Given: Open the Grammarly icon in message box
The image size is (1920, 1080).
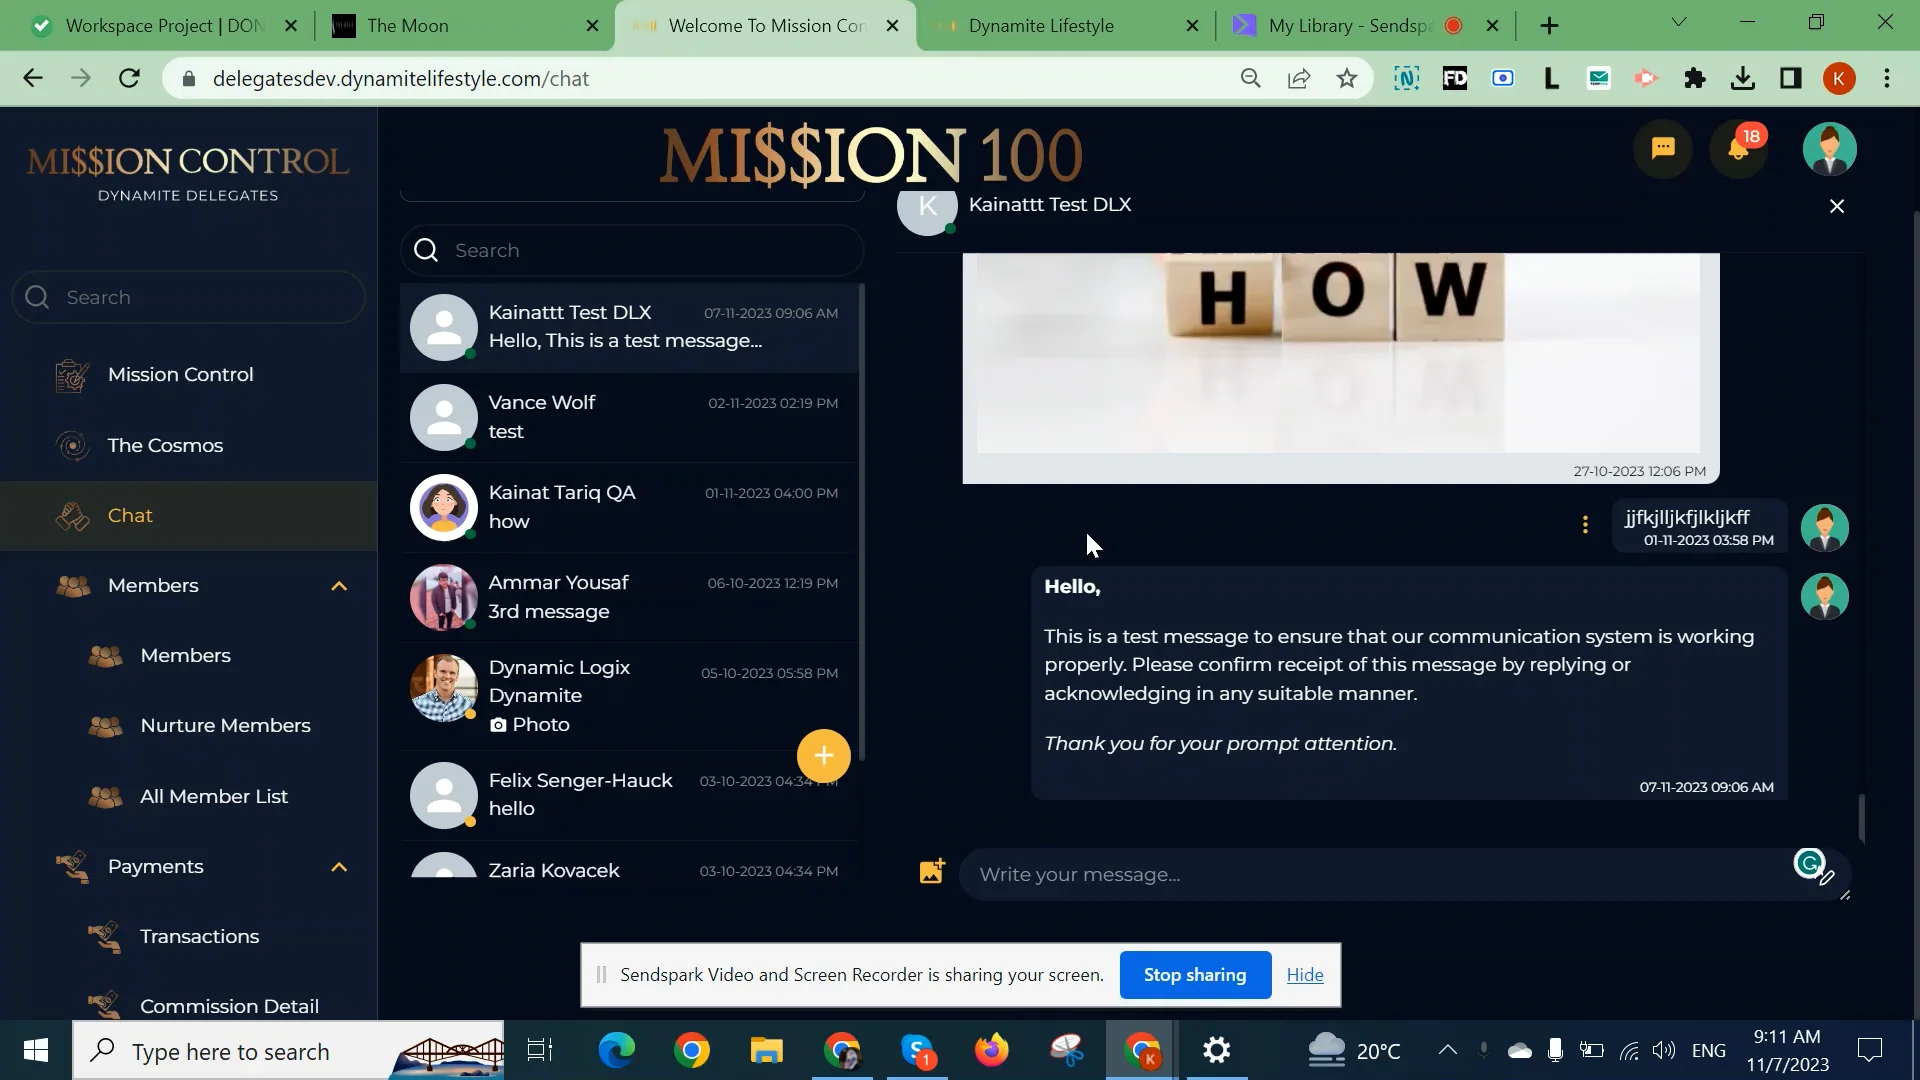Looking at the screenshot, I should pyautogui.click(x=1809, y=862).
